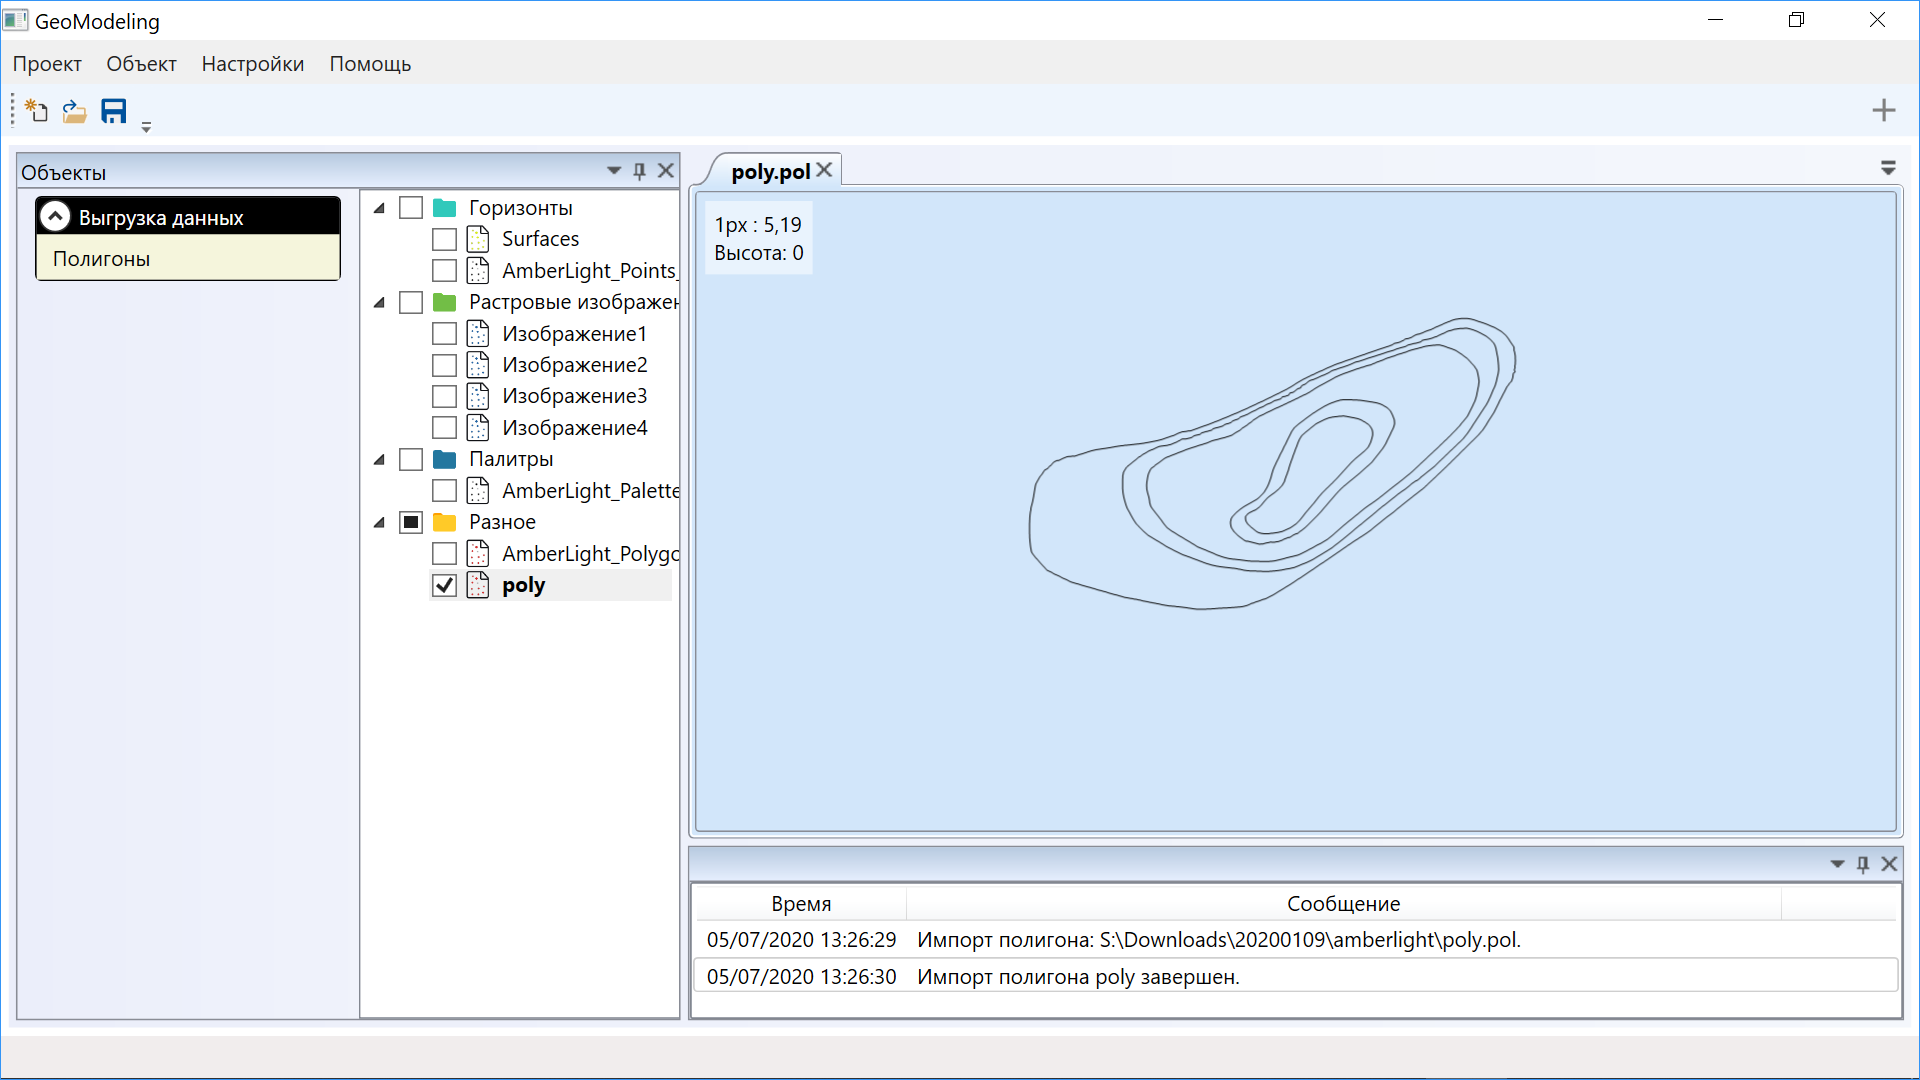Viewport: 1920px width, 1080px height.
Task: Pin the Объекты panel
Action: click(640, 171)
